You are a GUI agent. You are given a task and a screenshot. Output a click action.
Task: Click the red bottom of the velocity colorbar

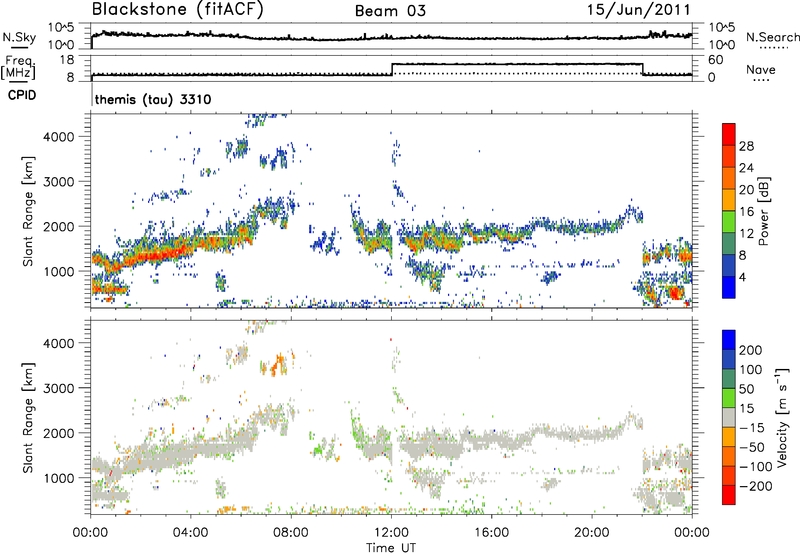point(729,495)
